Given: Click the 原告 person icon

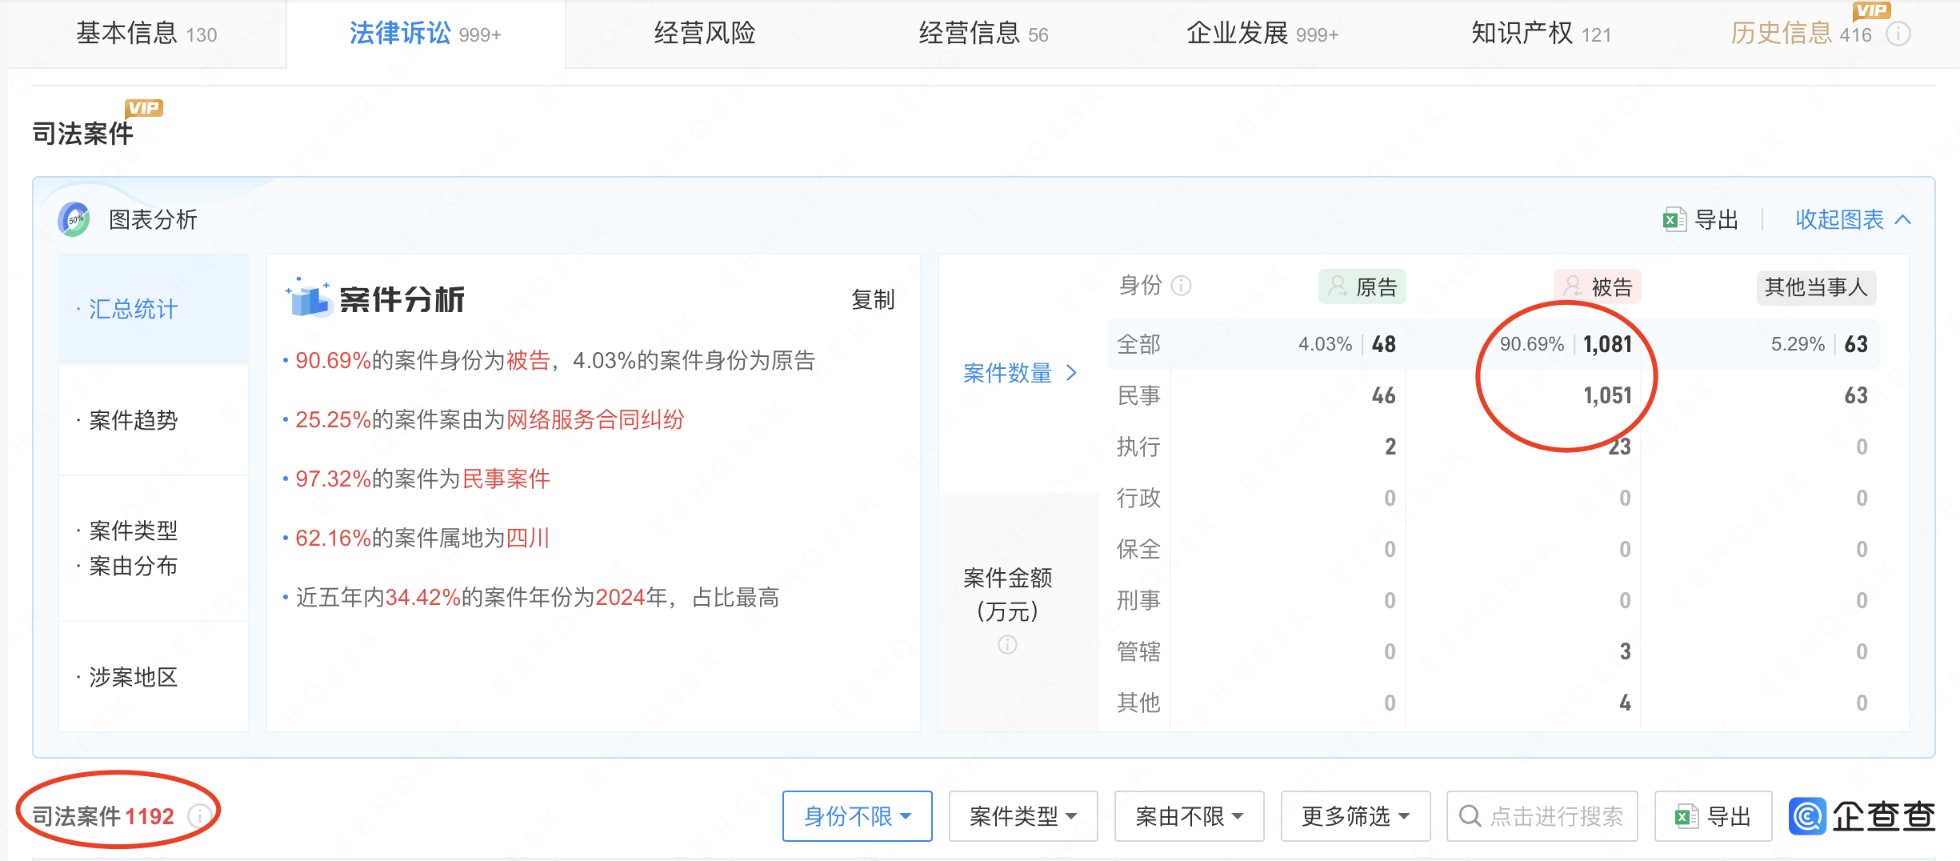Looking at the screenshot, I should click(x=1337, y=287).
